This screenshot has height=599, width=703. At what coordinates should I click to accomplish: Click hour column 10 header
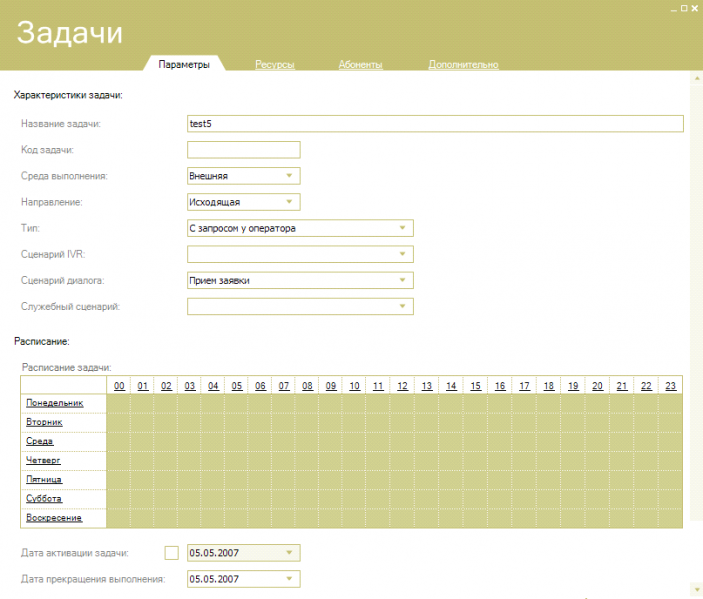coord(354,386)
